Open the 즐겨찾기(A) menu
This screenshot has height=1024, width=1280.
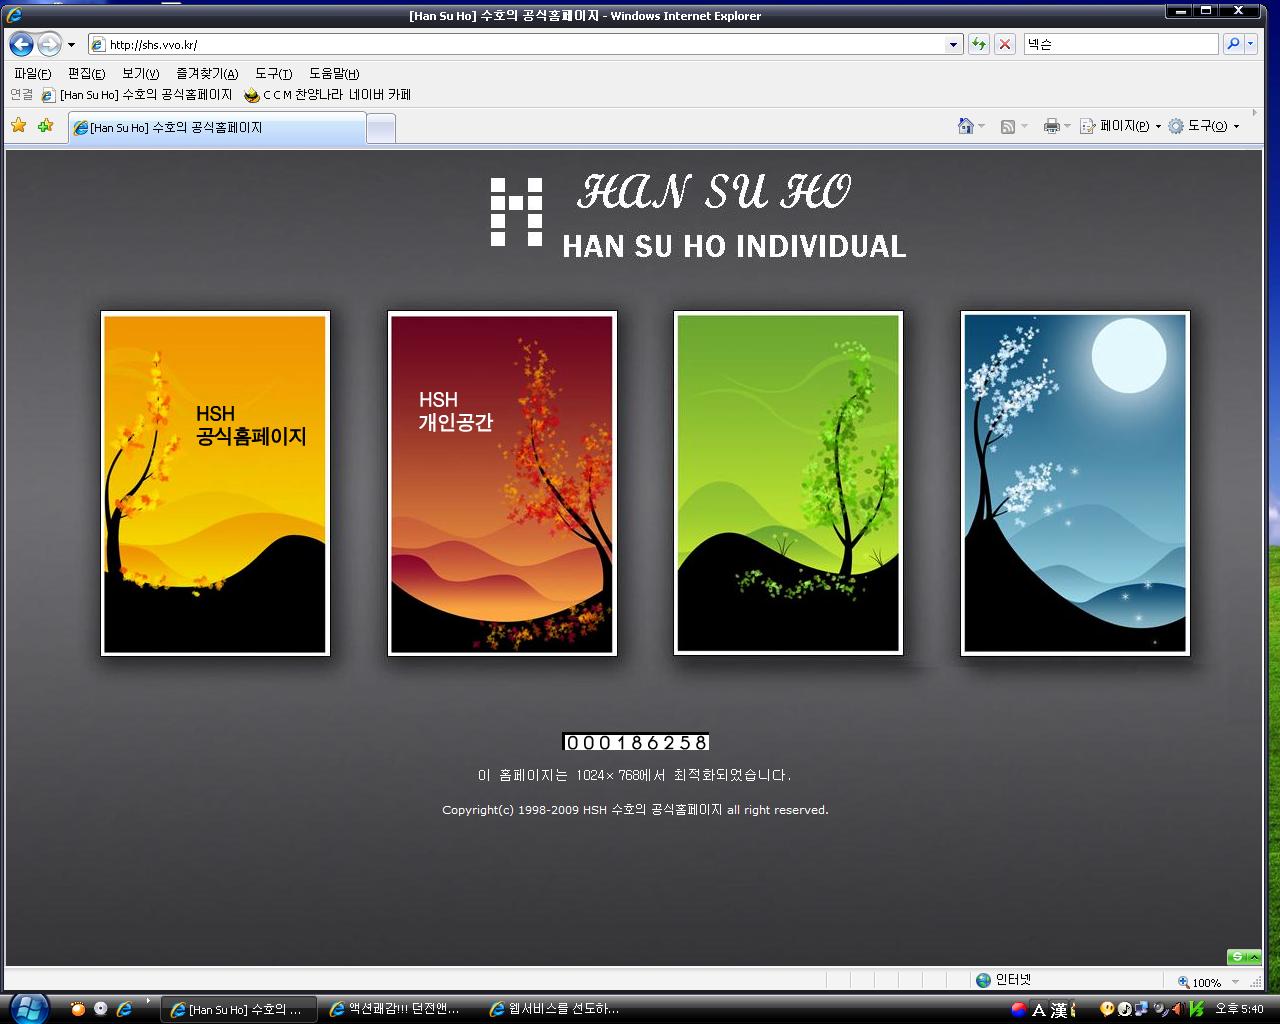click(207, 74)
